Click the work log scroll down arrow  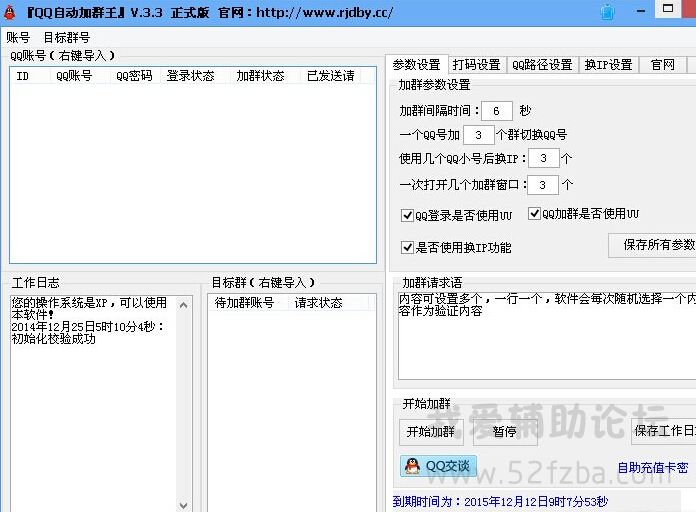[183, 505]
